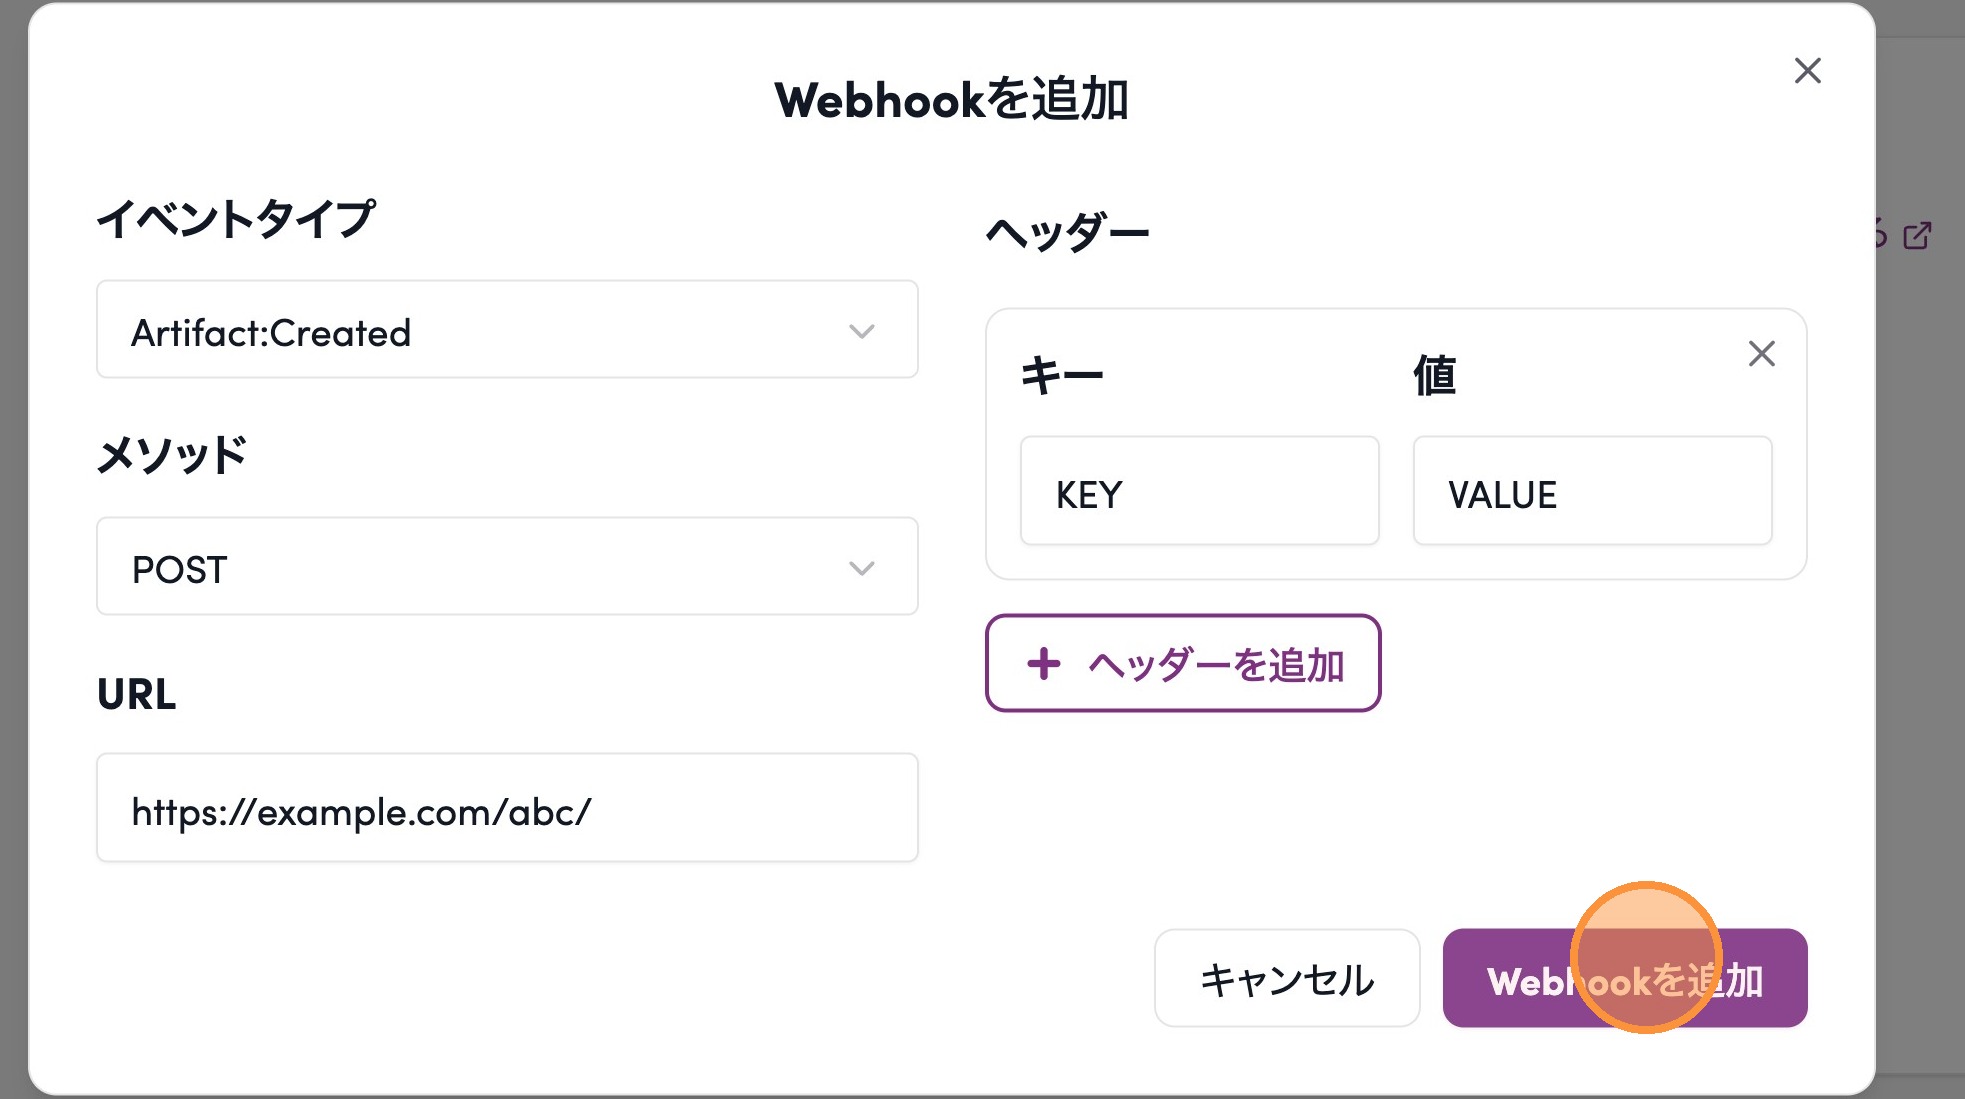Image resolution: width=1965 pixels, height=1099 pixels.
Task: Click the メソッド field label
Action: pyautogui.click(x=171, y=455)
